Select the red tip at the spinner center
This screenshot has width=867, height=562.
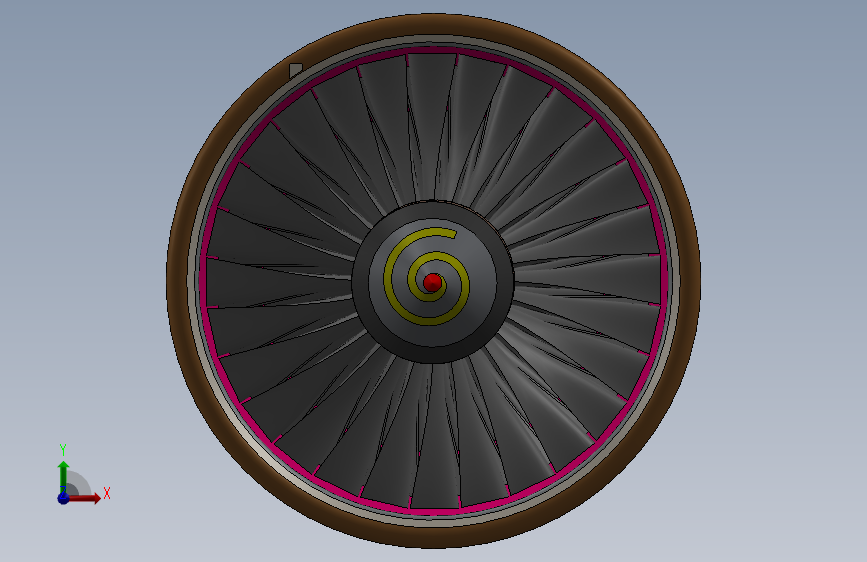tap(432, 283)
